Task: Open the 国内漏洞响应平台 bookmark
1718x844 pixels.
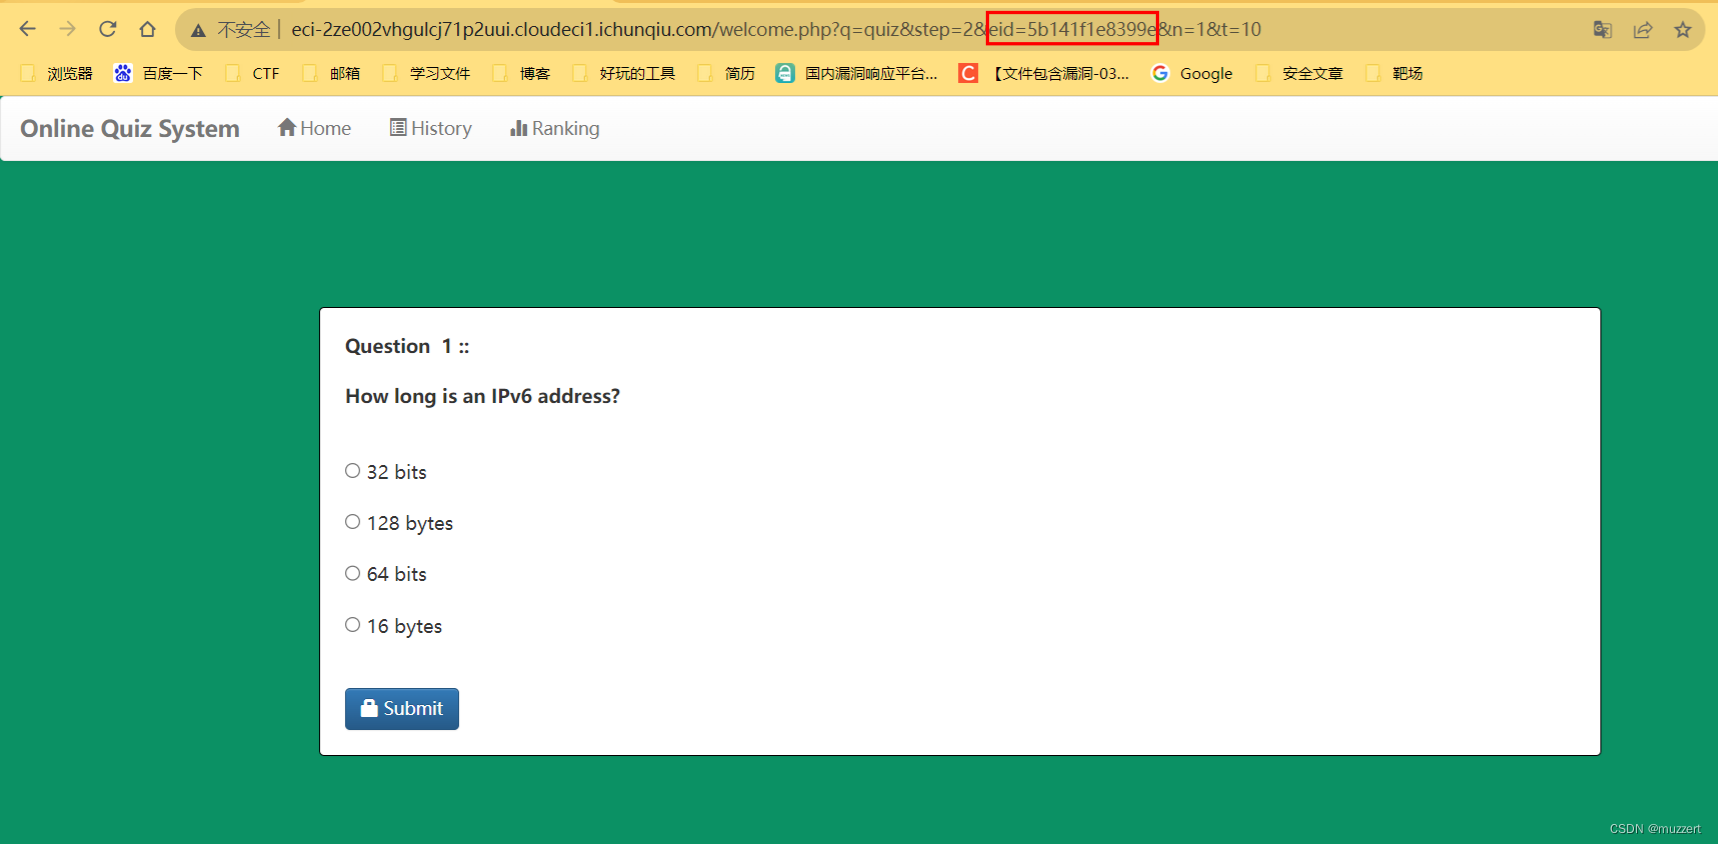Action: pos(857,73)
